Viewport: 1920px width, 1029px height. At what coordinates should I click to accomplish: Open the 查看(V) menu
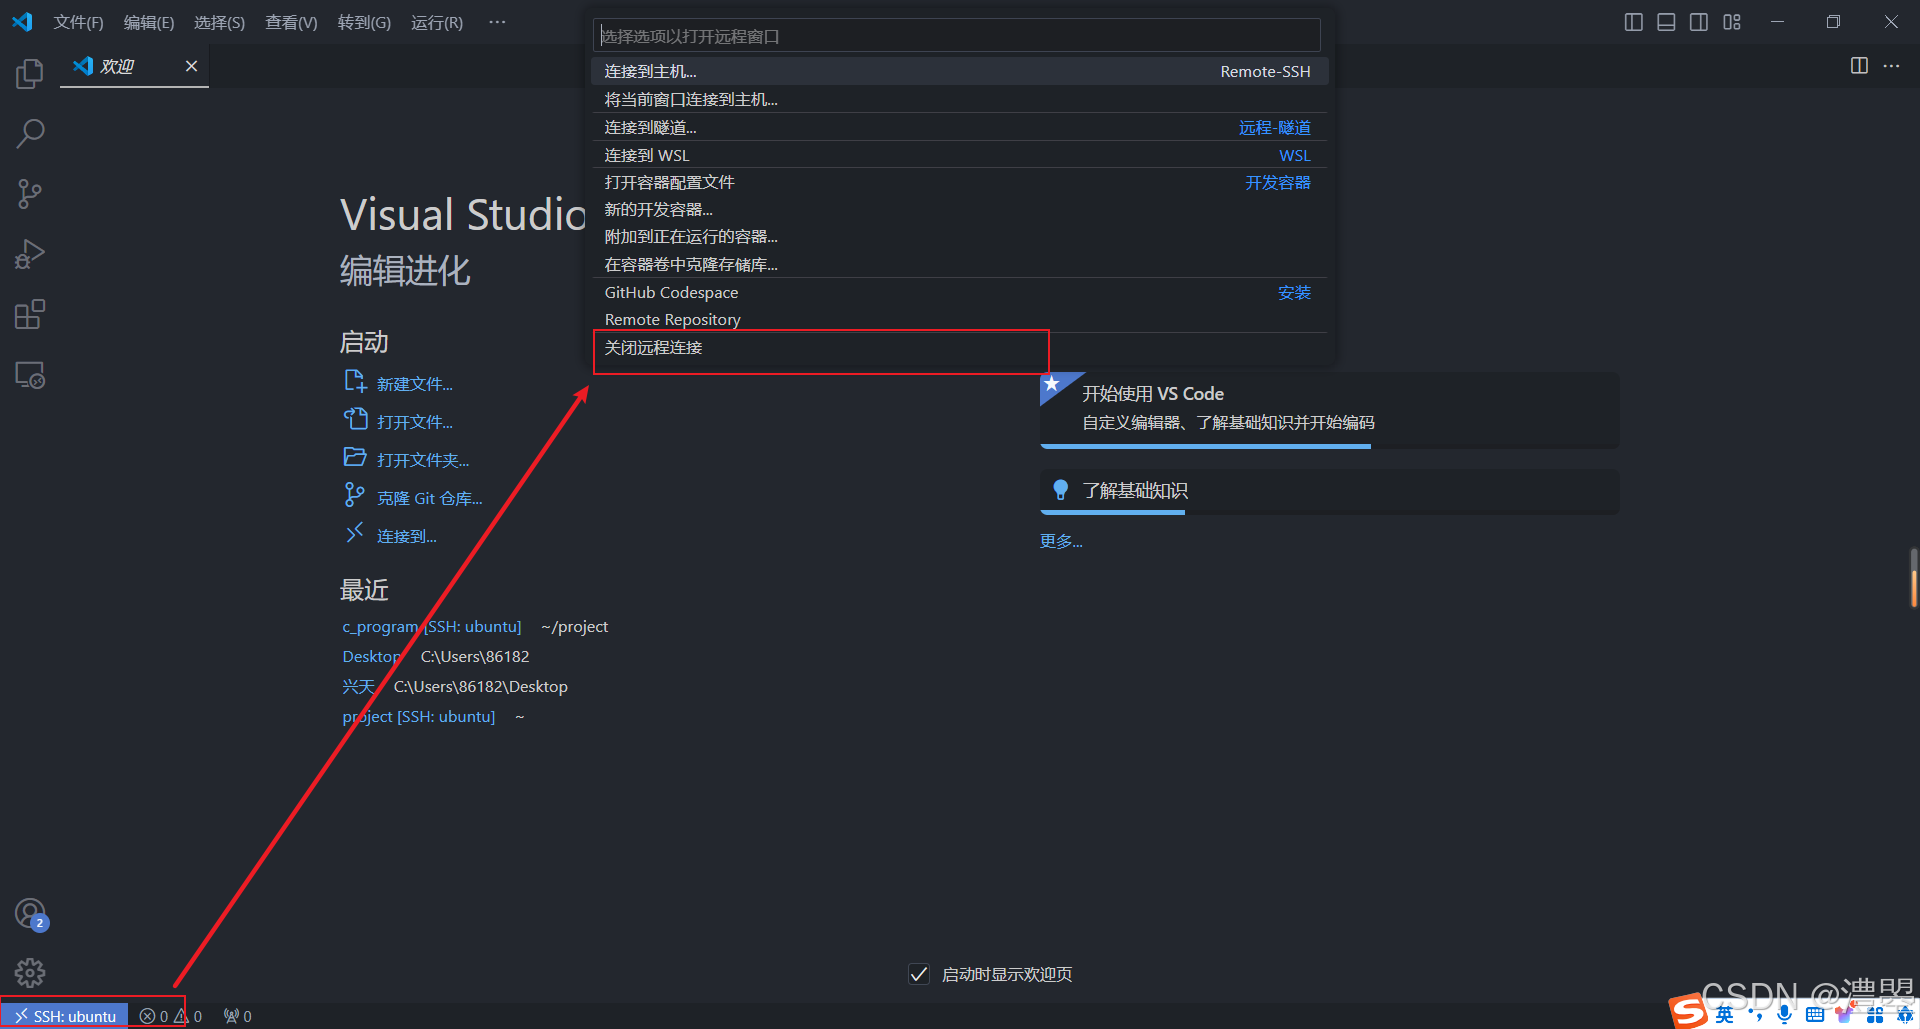tap(291, 22)
